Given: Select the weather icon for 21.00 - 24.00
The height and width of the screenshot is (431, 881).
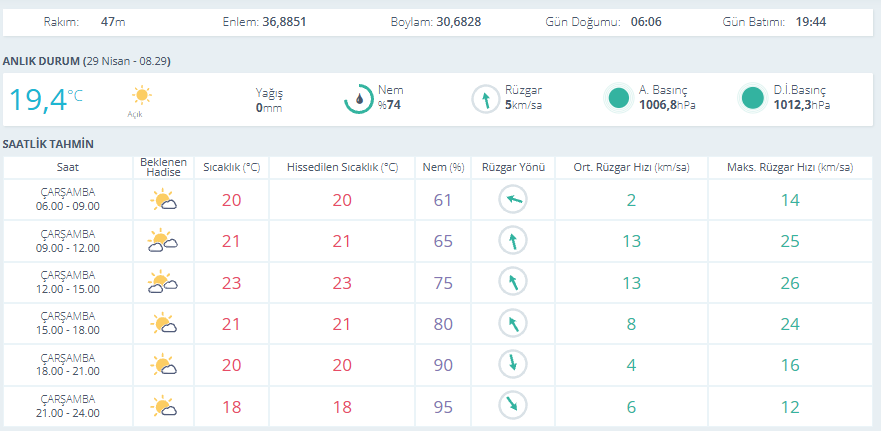Looking at the screenshot, I should [163, 406].
